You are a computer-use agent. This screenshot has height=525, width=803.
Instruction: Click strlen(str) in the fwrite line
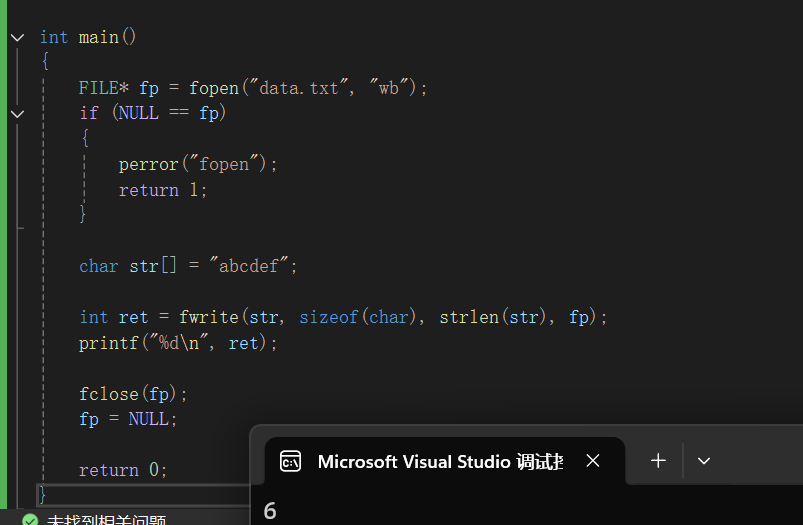(x=493, y=317)
